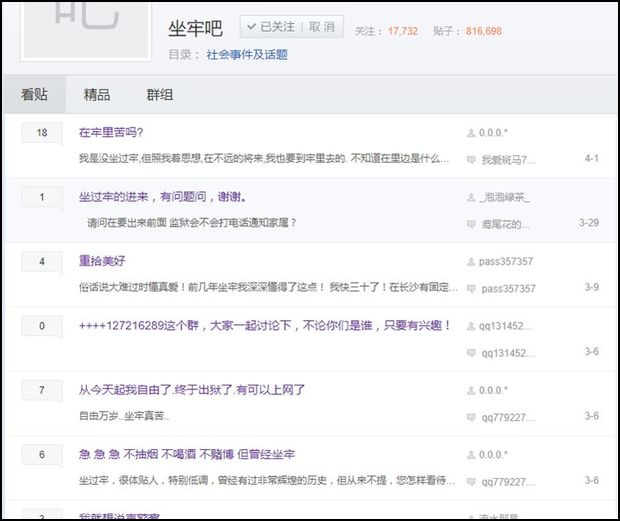Open the 重拾美好 thread
Screen dimensions: 620x521
[102, 261]
